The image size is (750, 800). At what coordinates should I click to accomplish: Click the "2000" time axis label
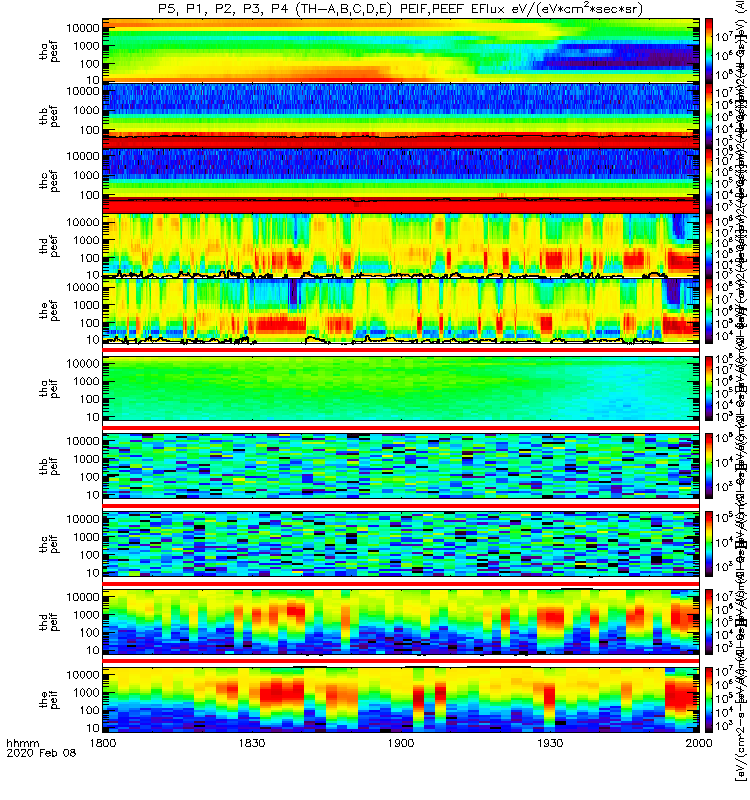coord(698,743)
